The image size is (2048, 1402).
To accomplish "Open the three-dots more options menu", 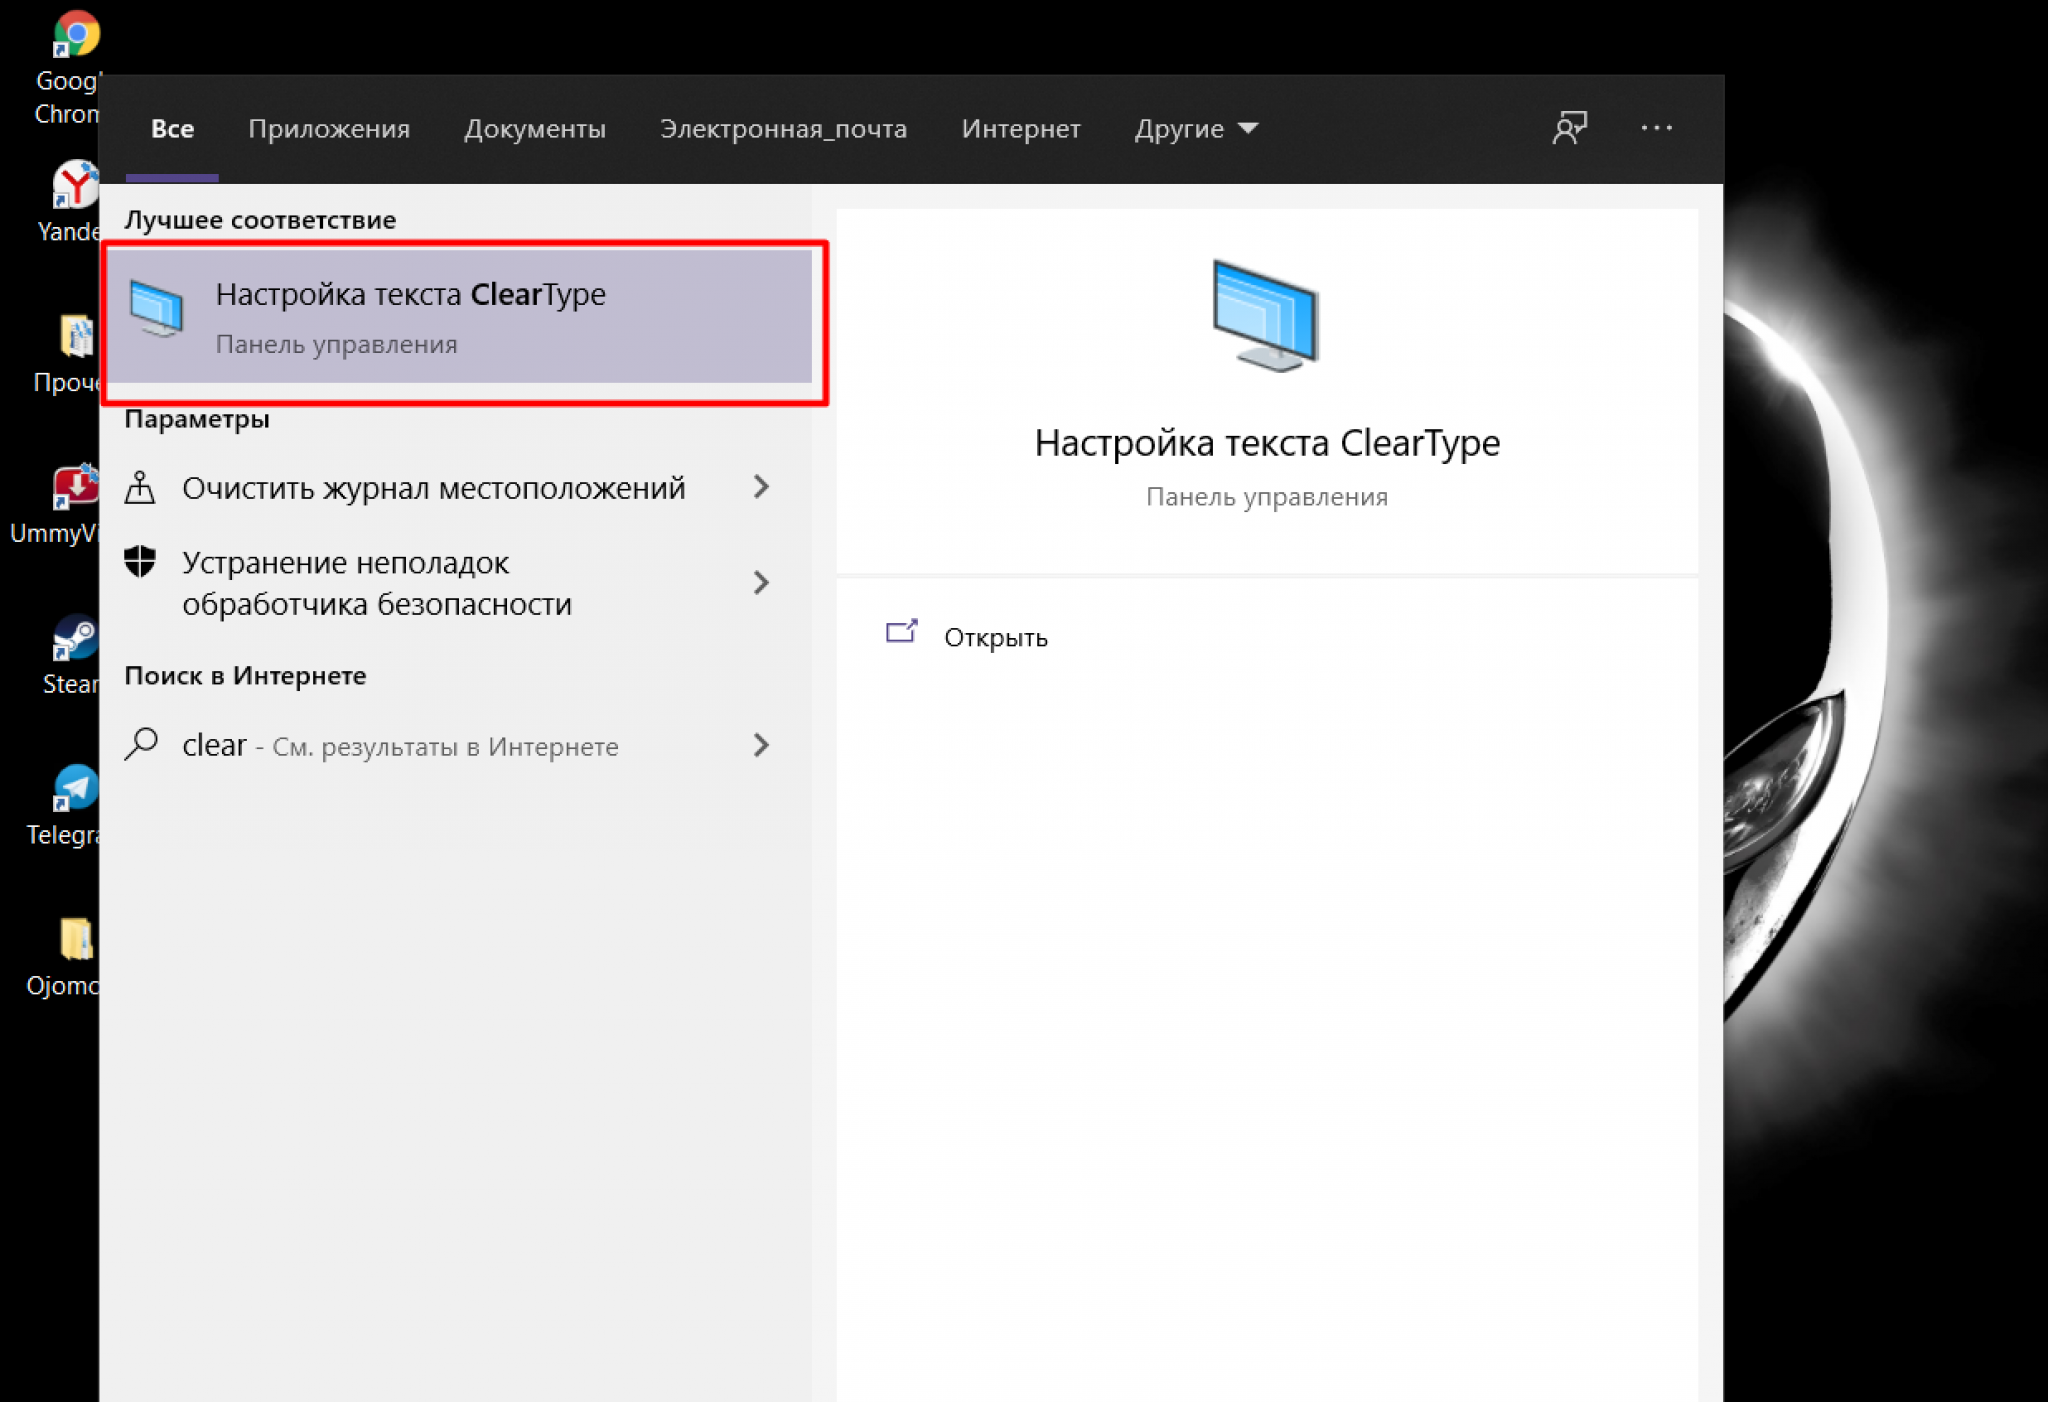I will click(1656, 128).
